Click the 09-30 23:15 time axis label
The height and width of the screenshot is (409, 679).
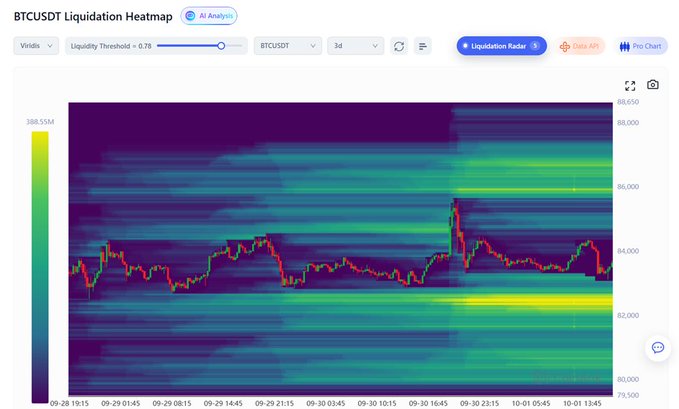point(479,403)
